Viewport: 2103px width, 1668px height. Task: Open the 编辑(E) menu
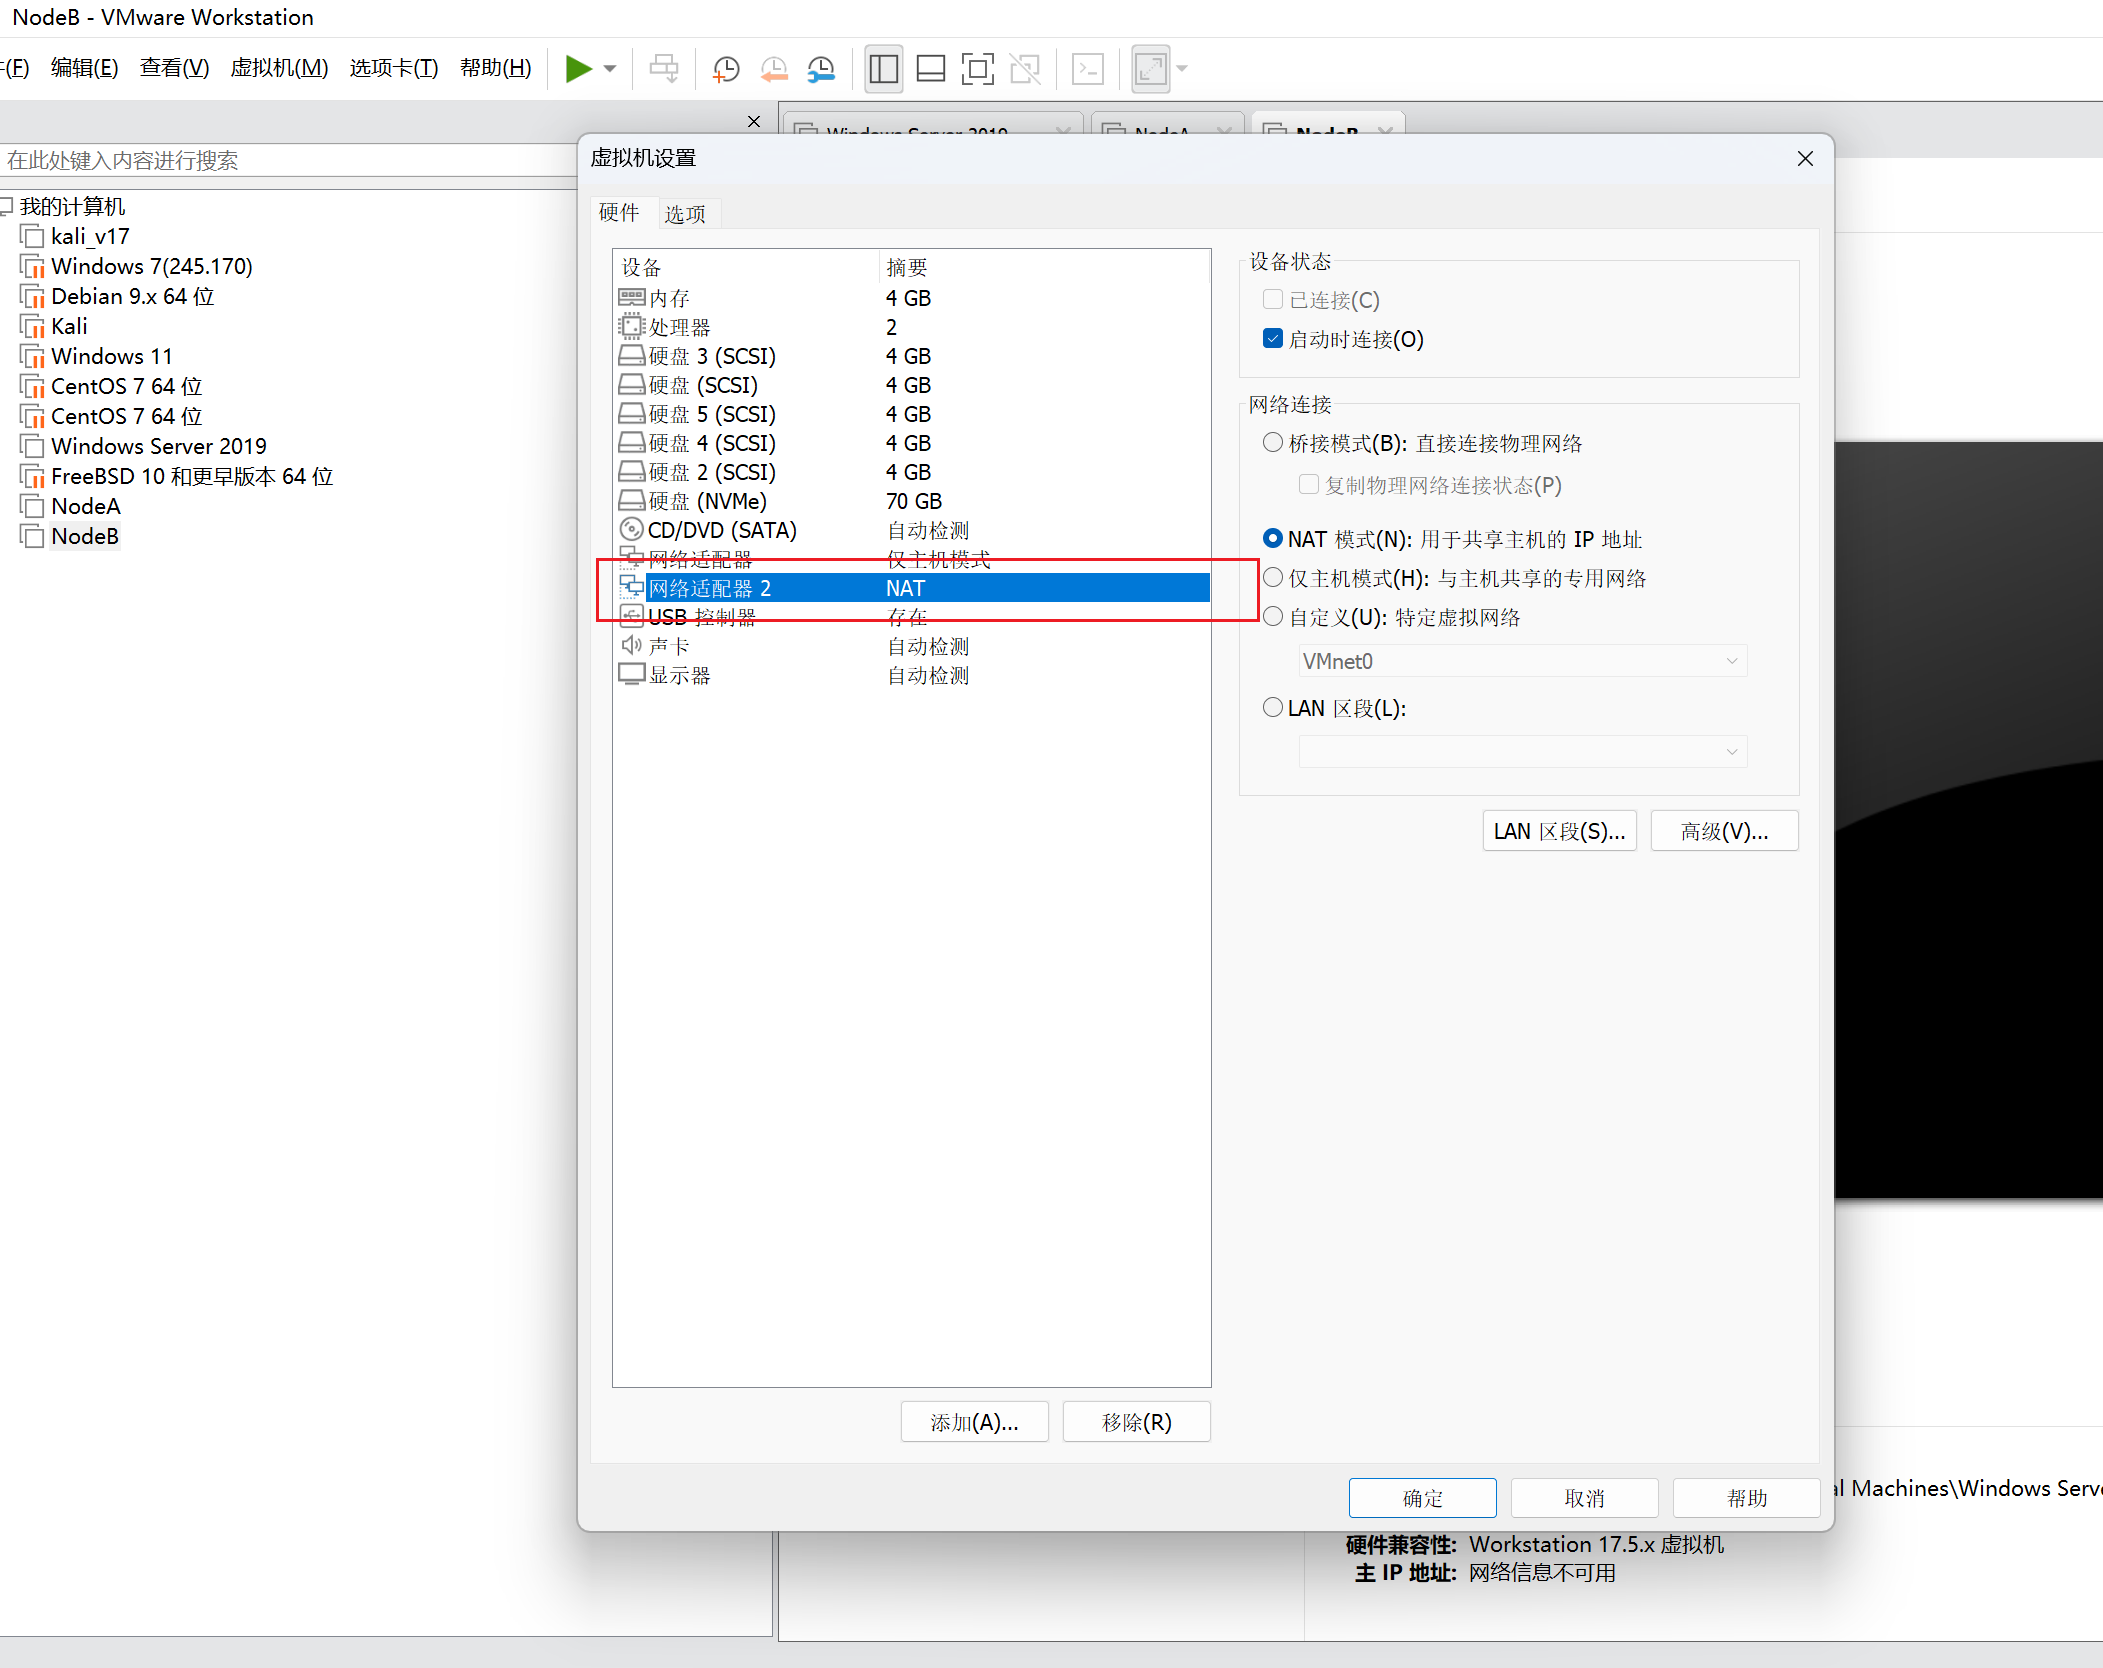coord(85,68)
